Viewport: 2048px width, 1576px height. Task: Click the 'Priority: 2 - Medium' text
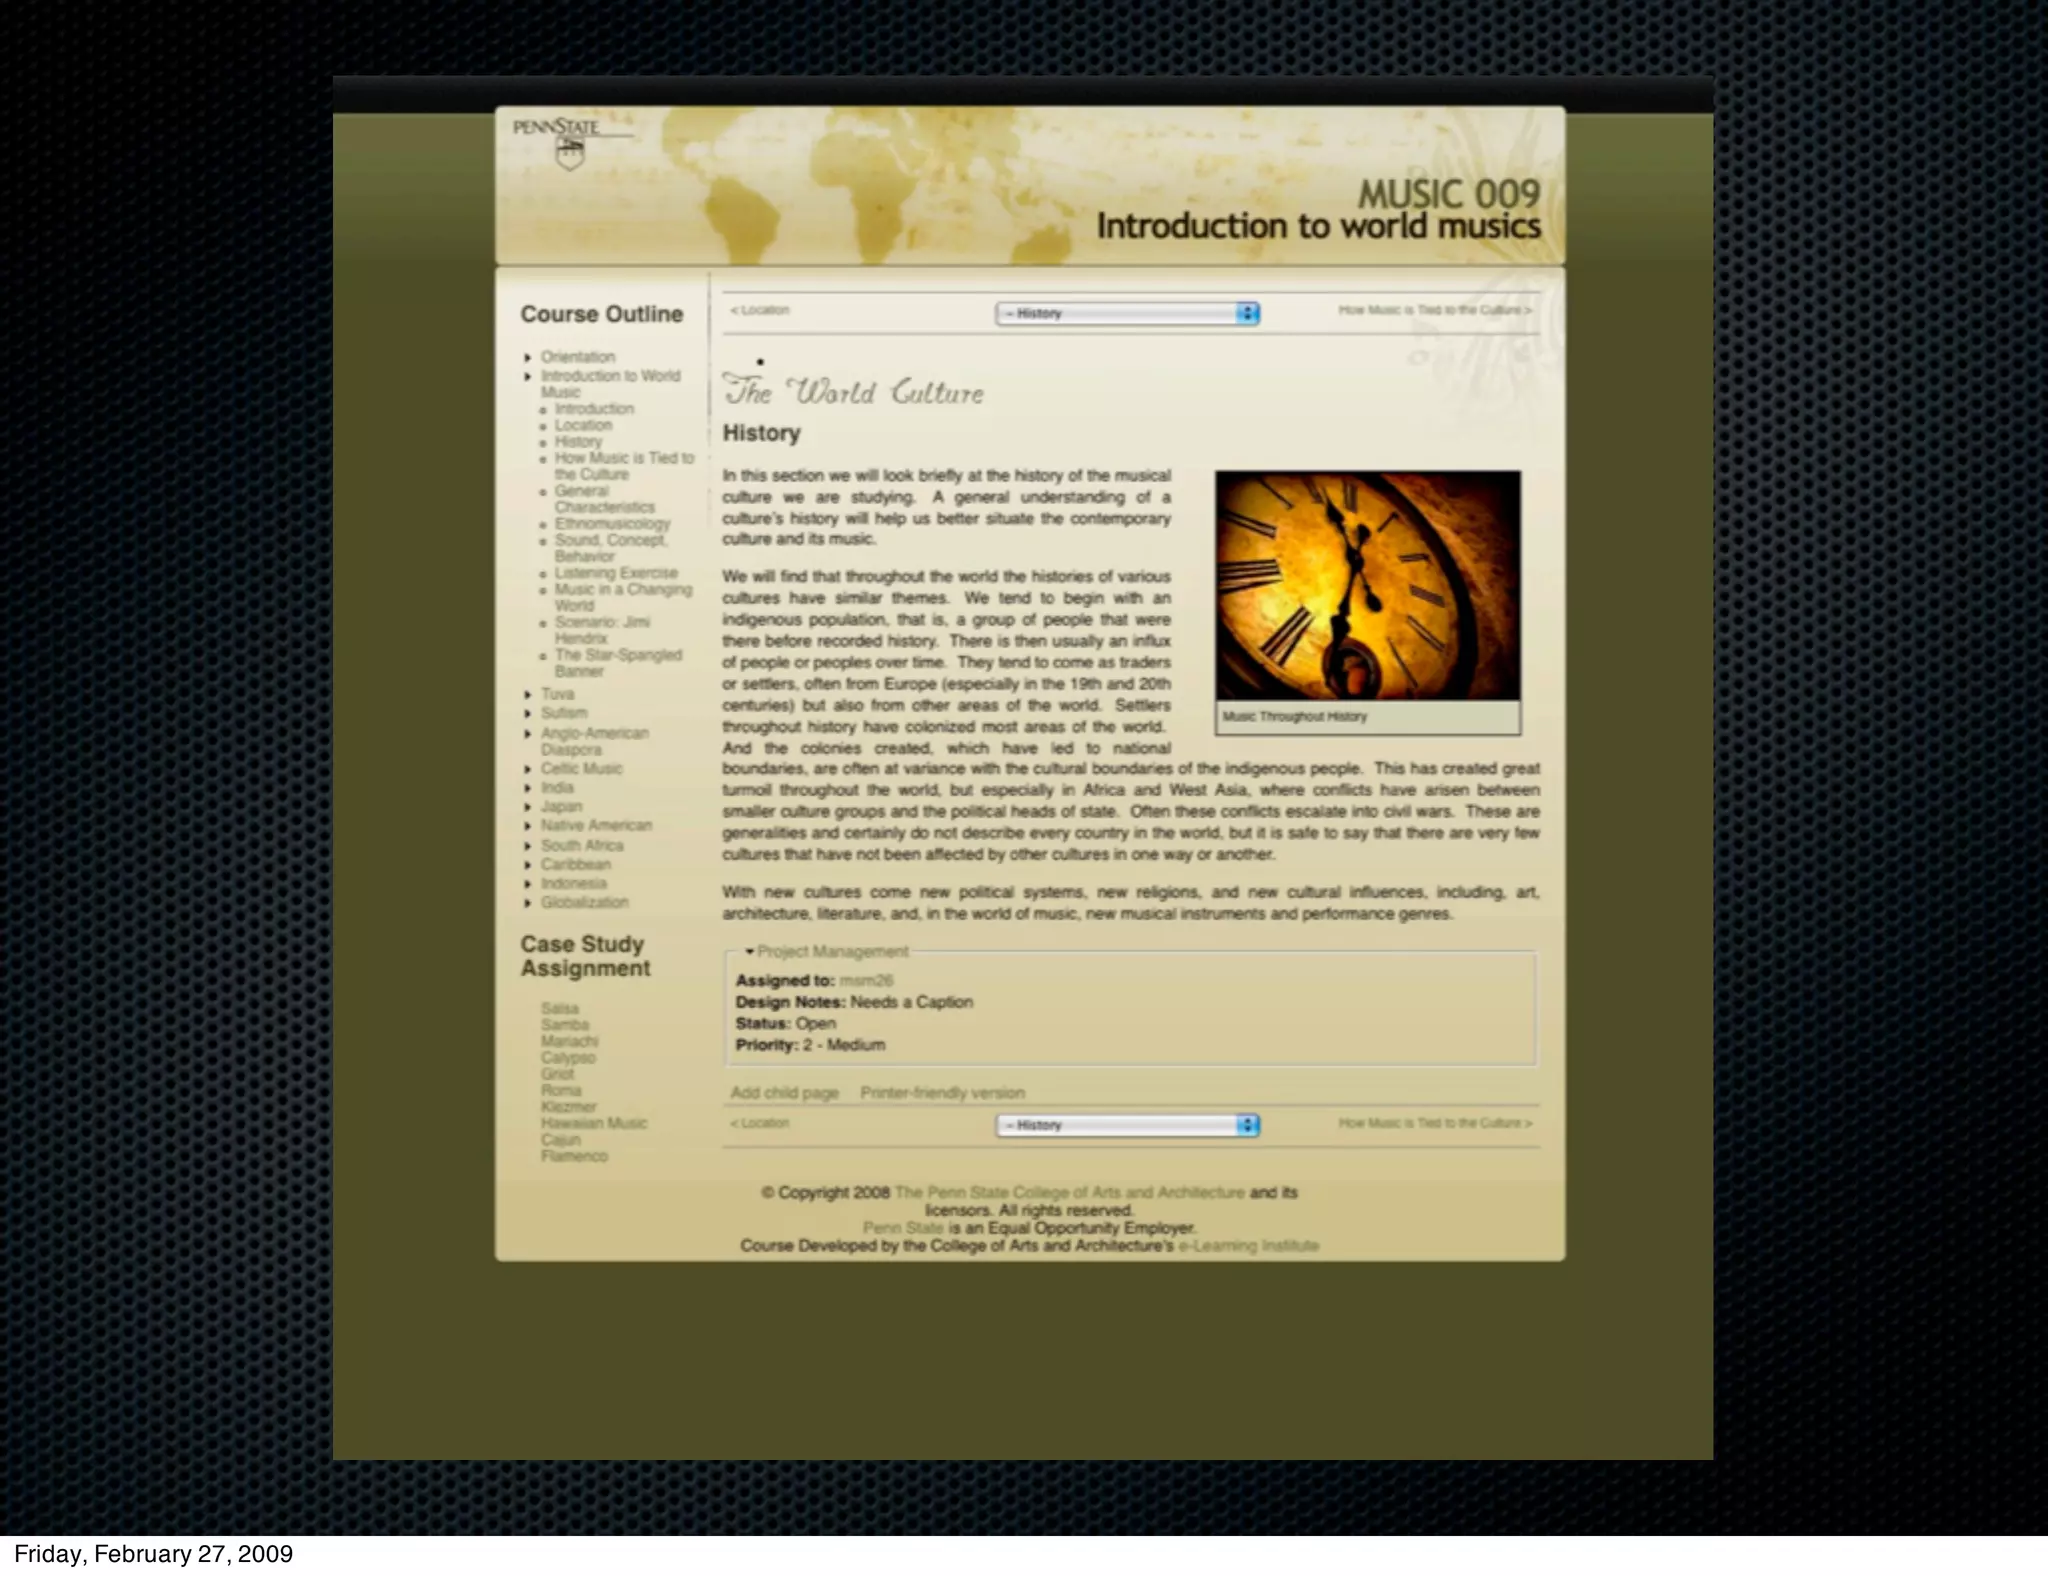810,1045
